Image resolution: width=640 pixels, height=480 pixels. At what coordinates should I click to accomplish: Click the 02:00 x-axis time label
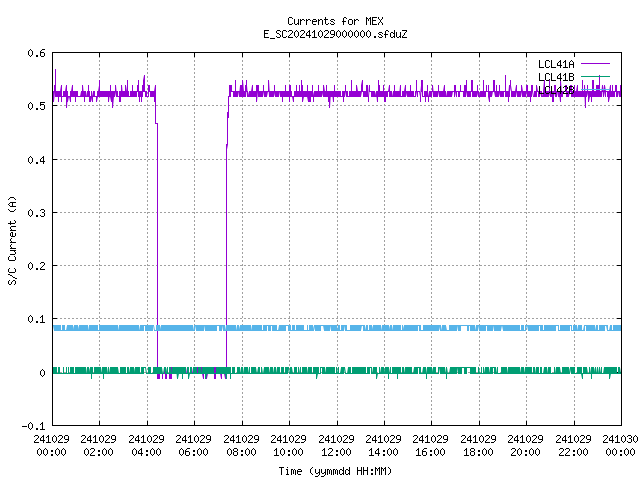coord(98,452)
